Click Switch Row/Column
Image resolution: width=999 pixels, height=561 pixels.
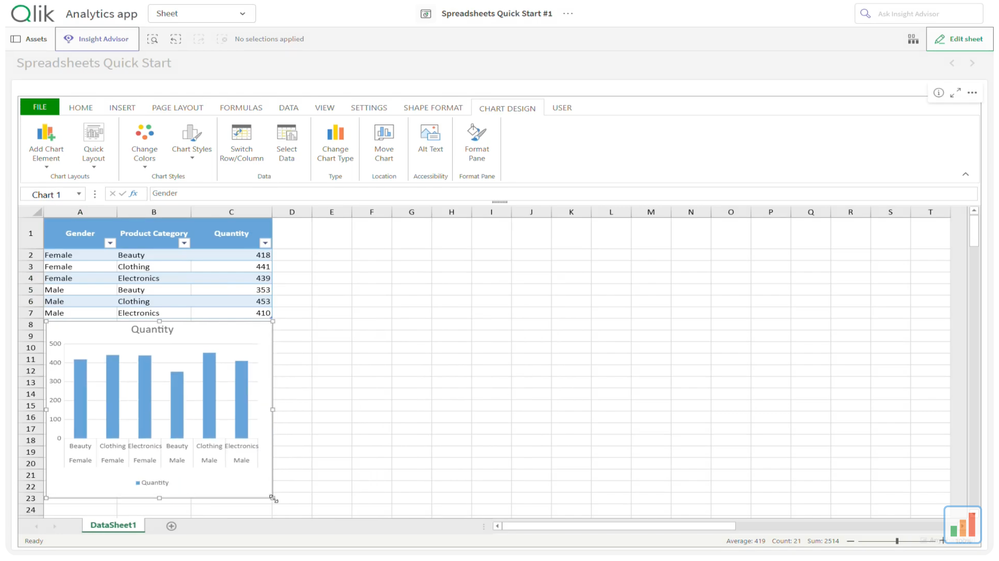coord(241,143)
